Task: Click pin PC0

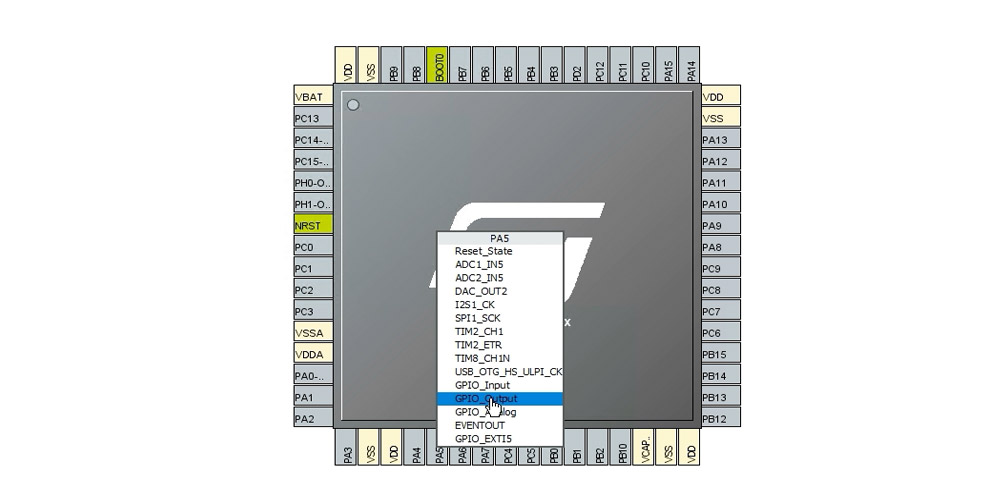Action: (x=313, y=247)
